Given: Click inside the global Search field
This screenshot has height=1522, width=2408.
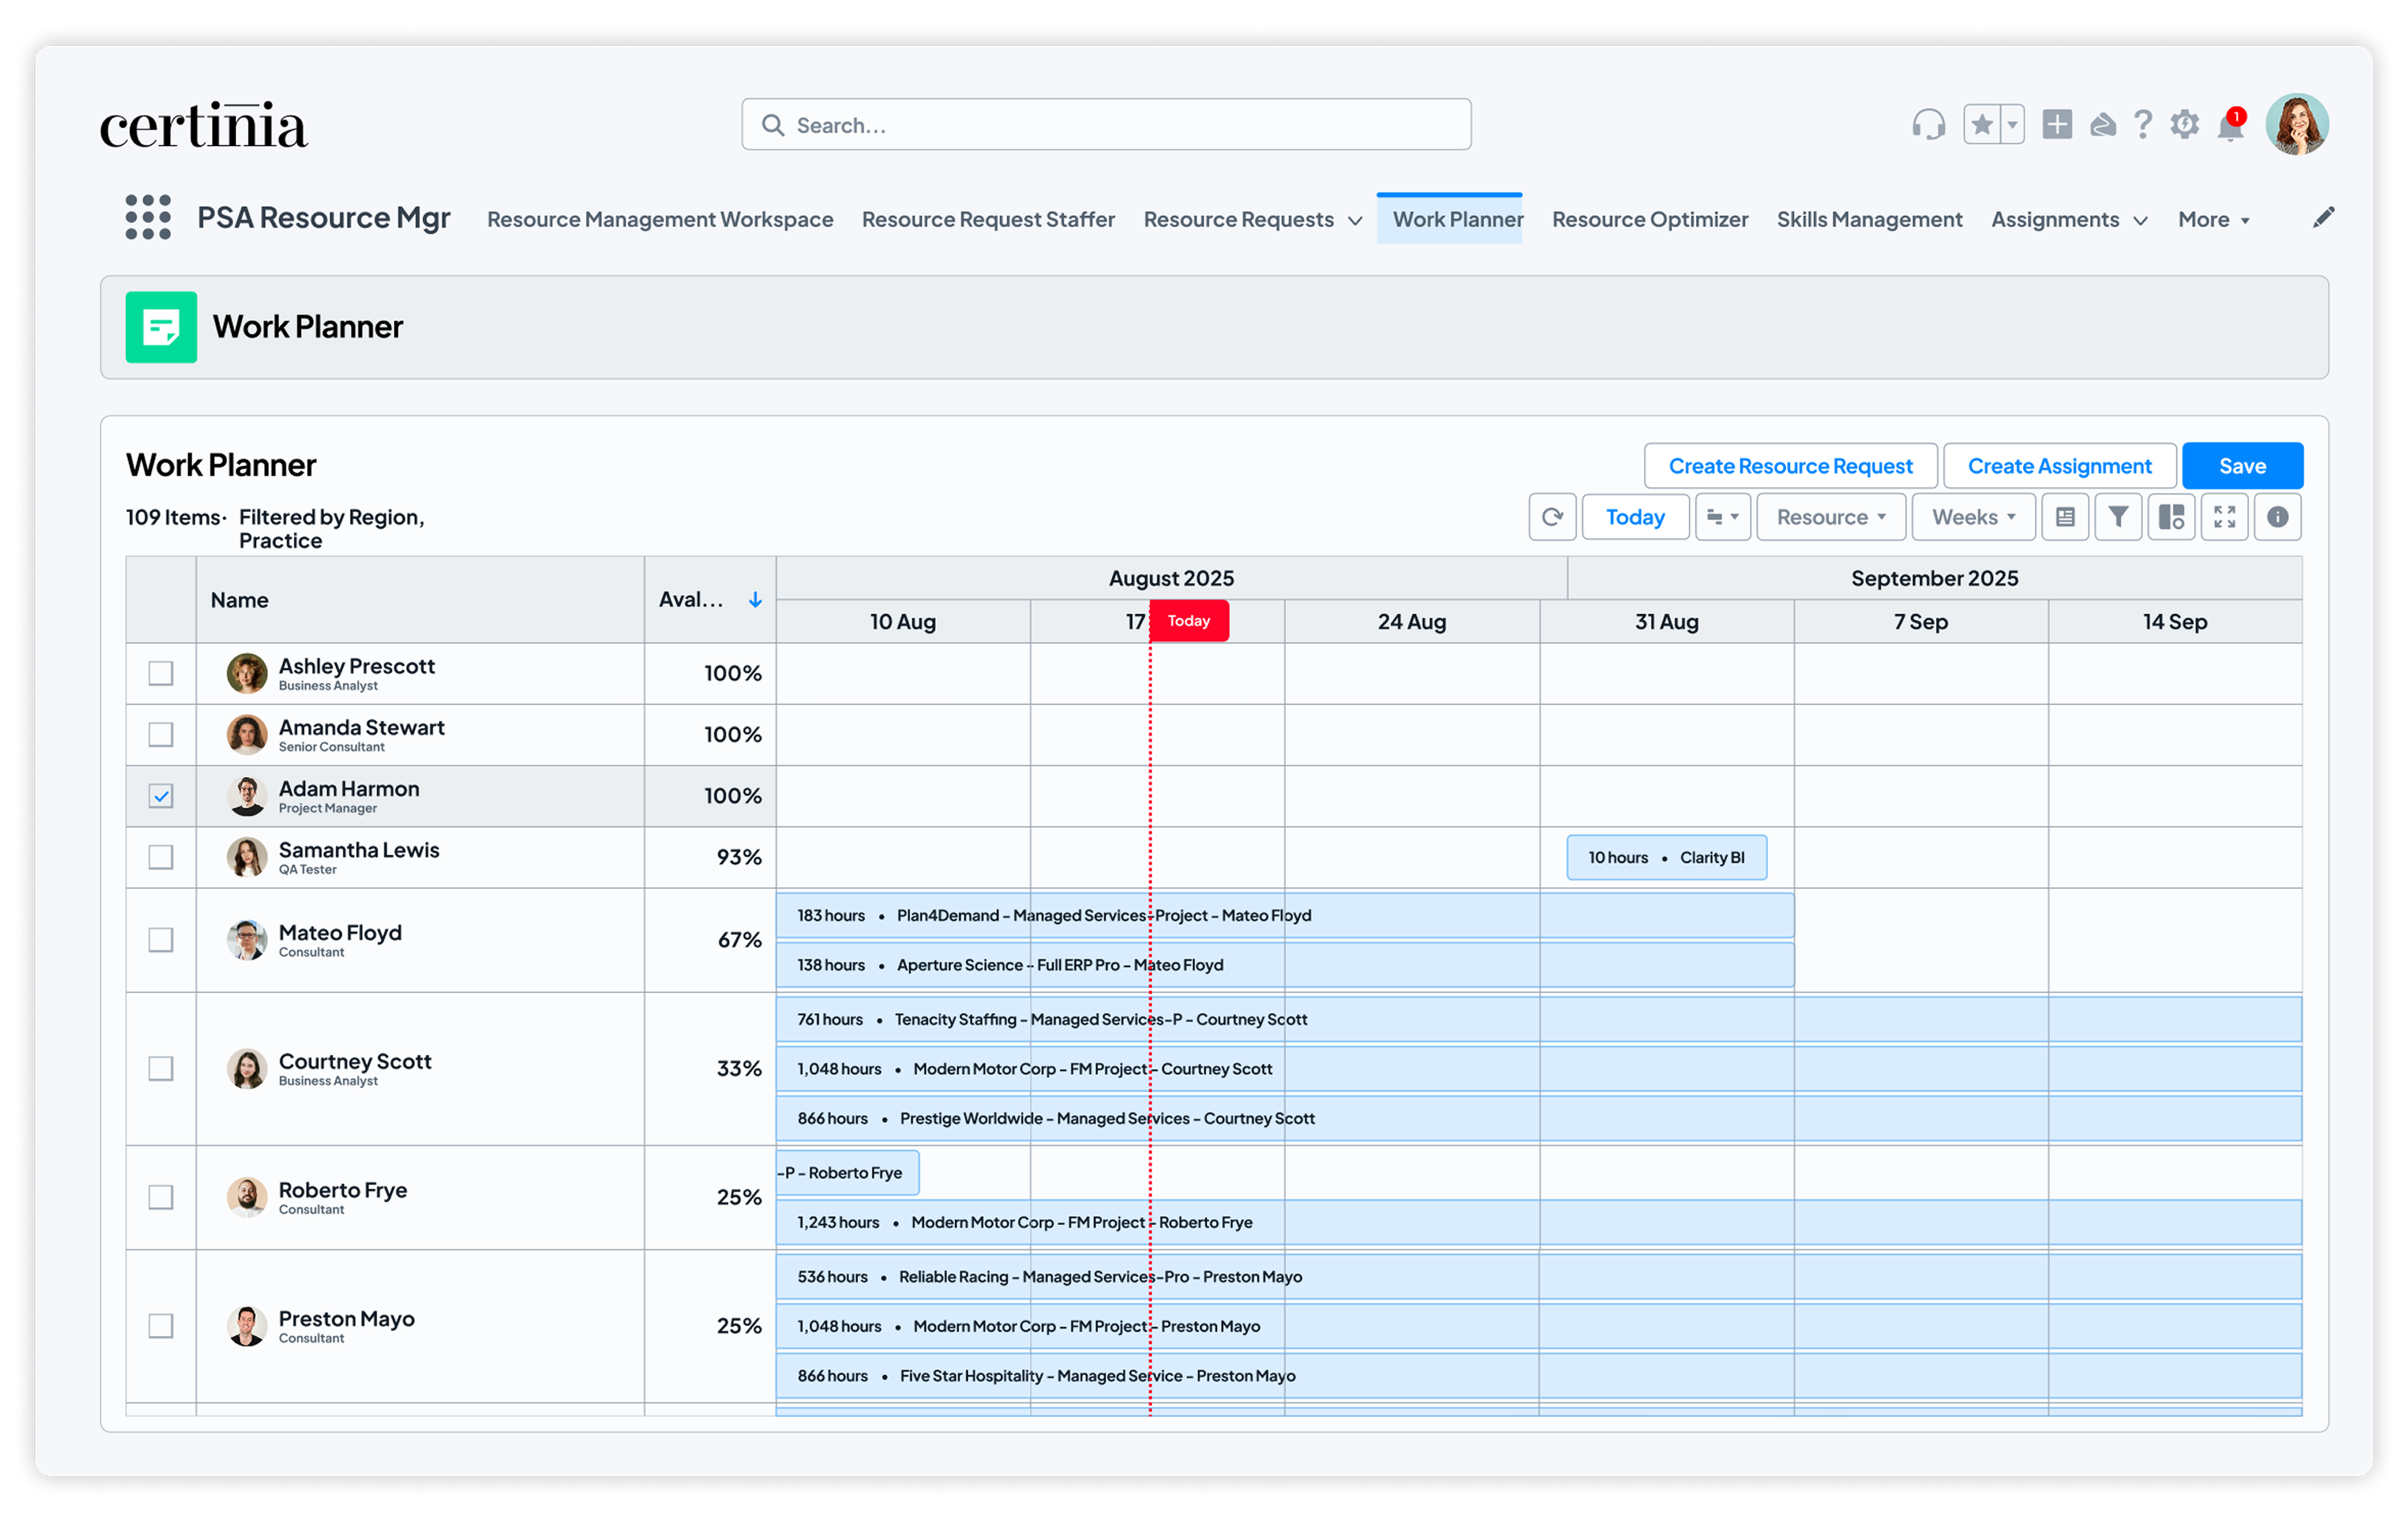Looking at the screenshot, I should [x=1105, y=124].
